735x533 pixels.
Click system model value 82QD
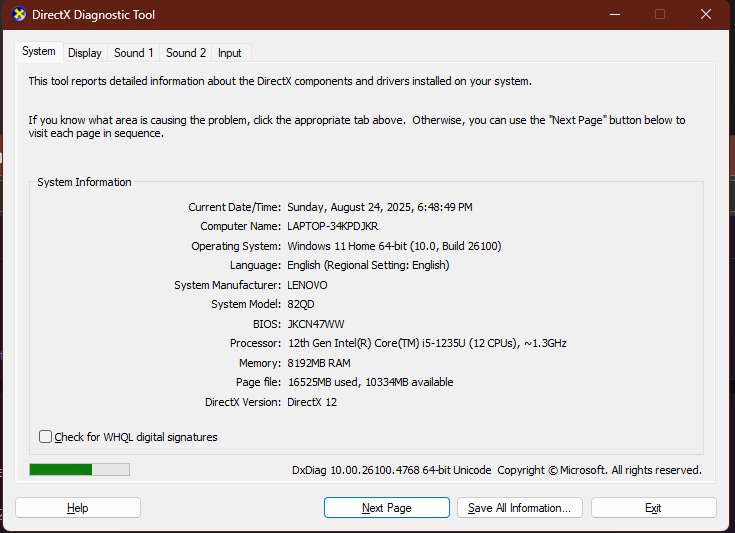click(301, 304)
